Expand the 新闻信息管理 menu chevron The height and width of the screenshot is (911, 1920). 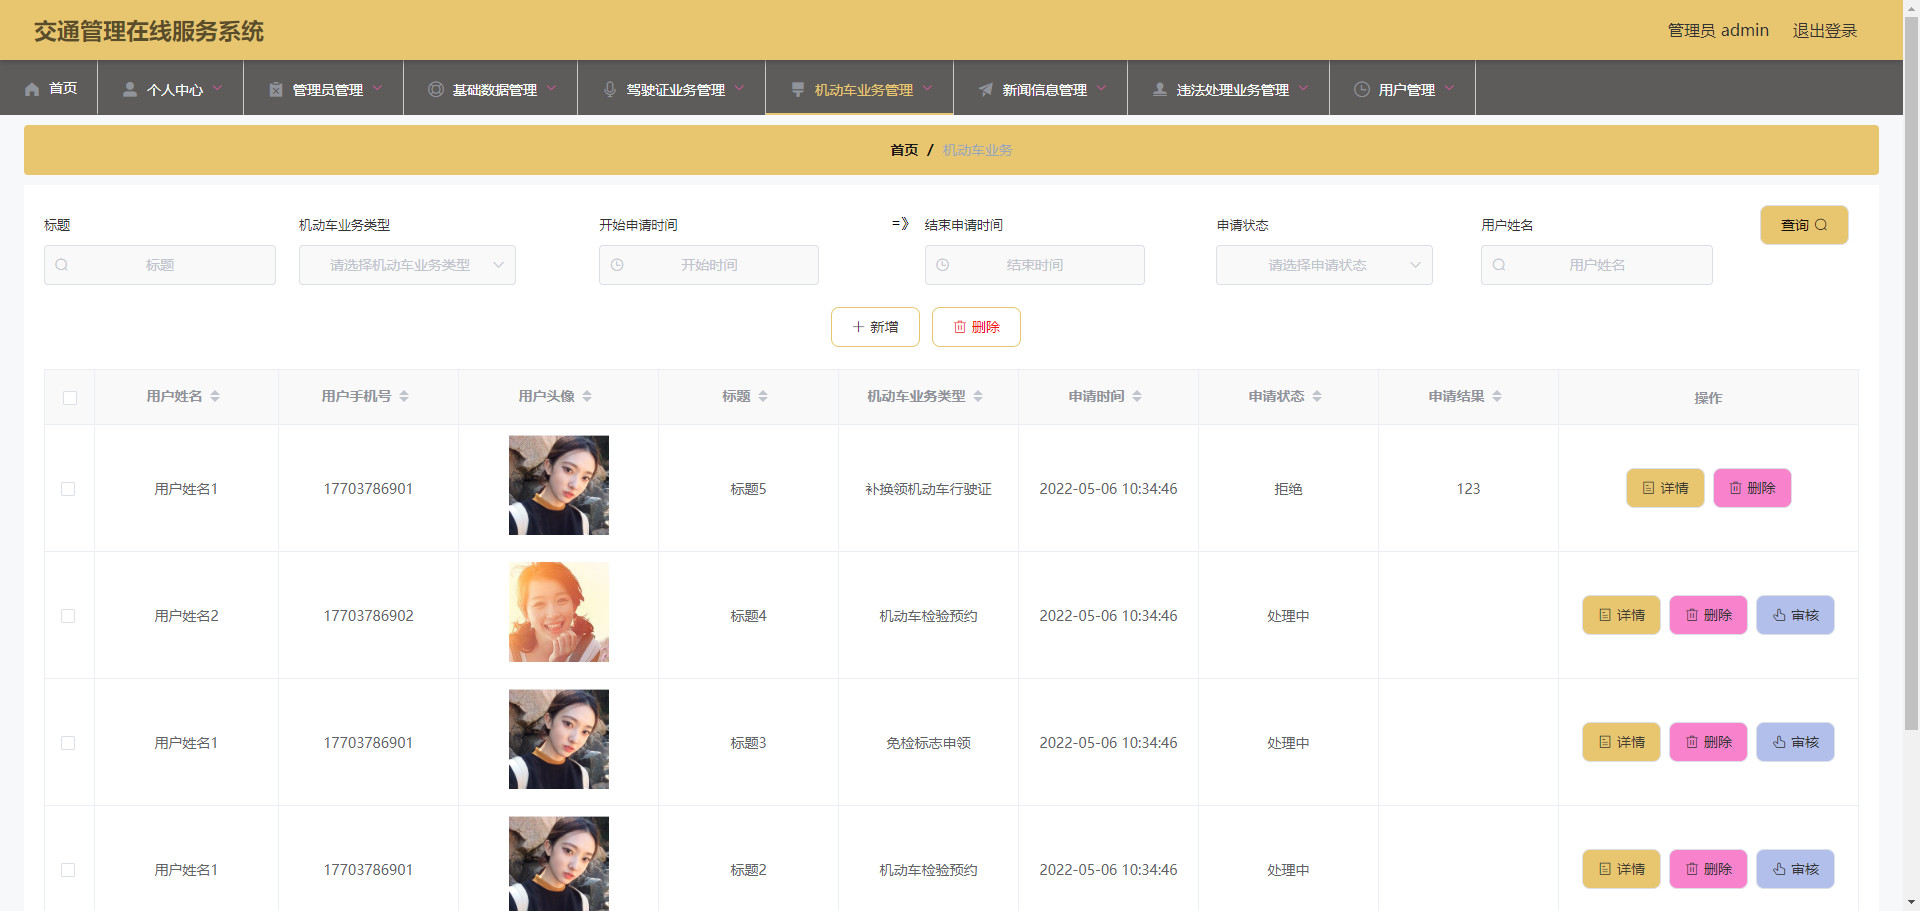[1101, 88]
